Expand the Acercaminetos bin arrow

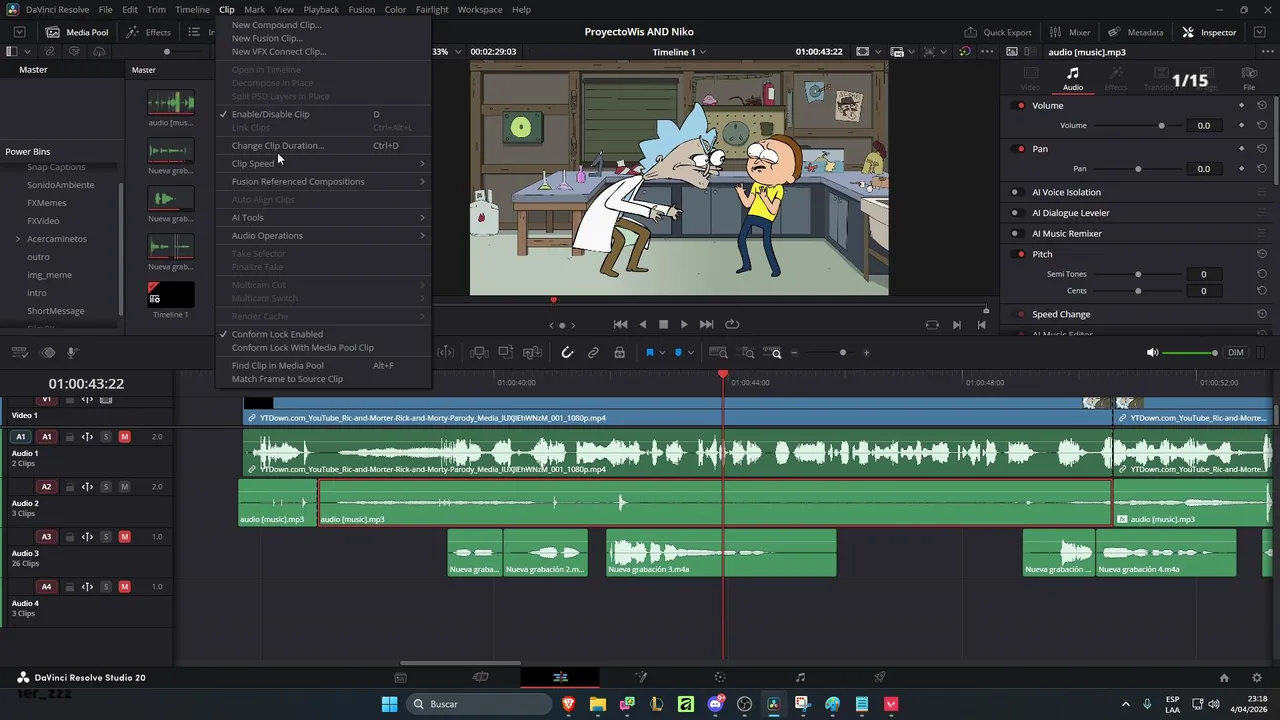pyautogui.click(x=18, y=239)
